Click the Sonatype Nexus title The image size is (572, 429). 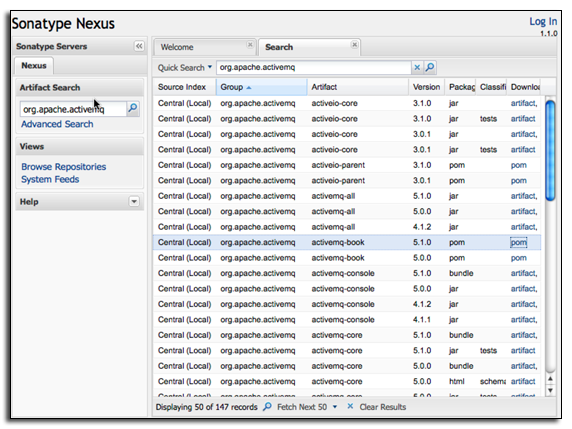pyautogui.click(x=63, y=24)
